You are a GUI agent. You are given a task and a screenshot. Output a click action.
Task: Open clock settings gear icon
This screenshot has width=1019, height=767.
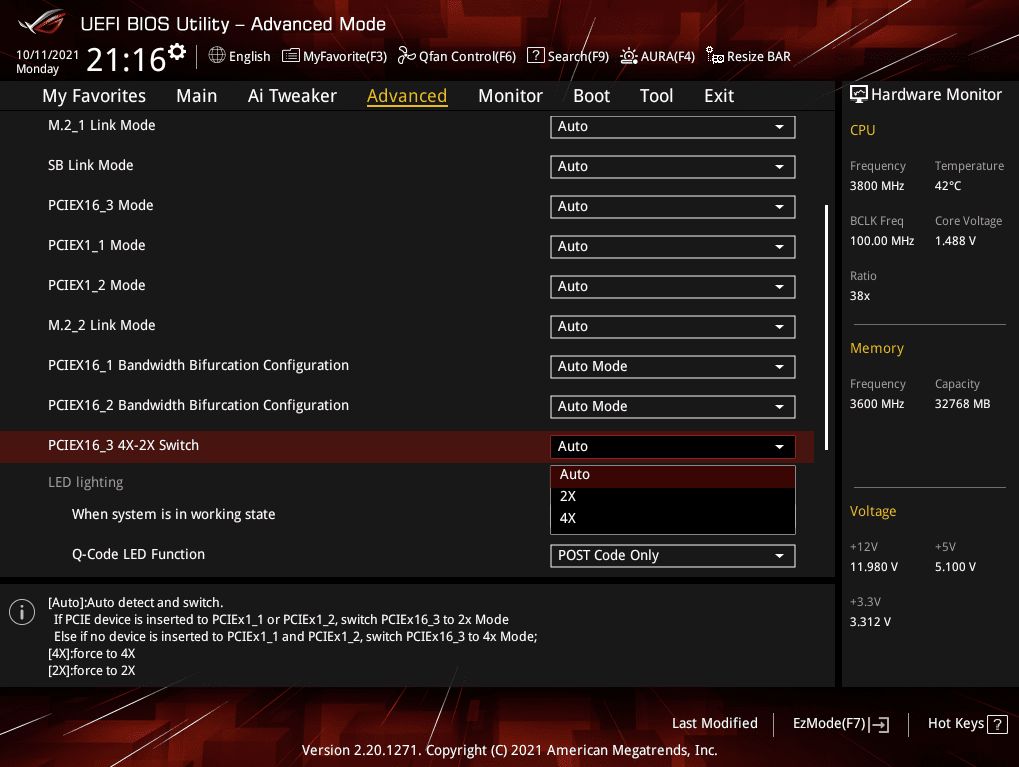tap(177, 51)
